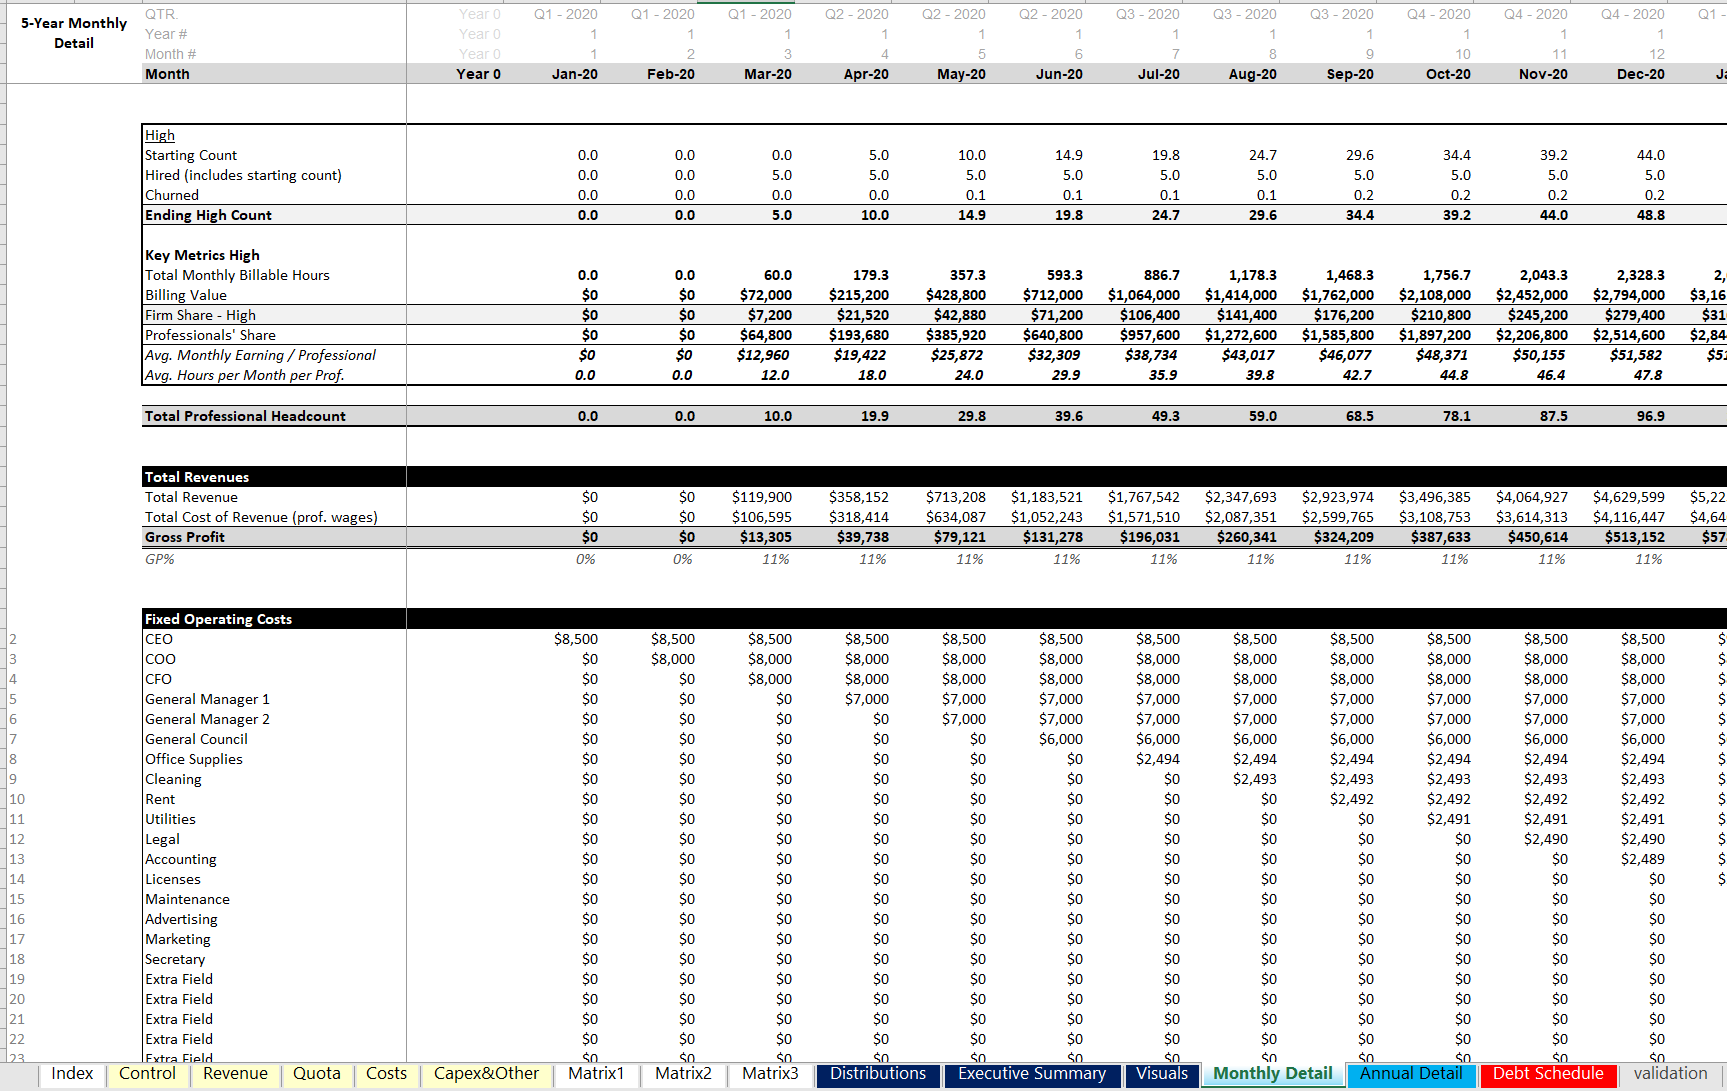1727x1091 pixels.
Task: Click 'Avg. Hours per Month per Prof.' label
Action: point(245,375)
